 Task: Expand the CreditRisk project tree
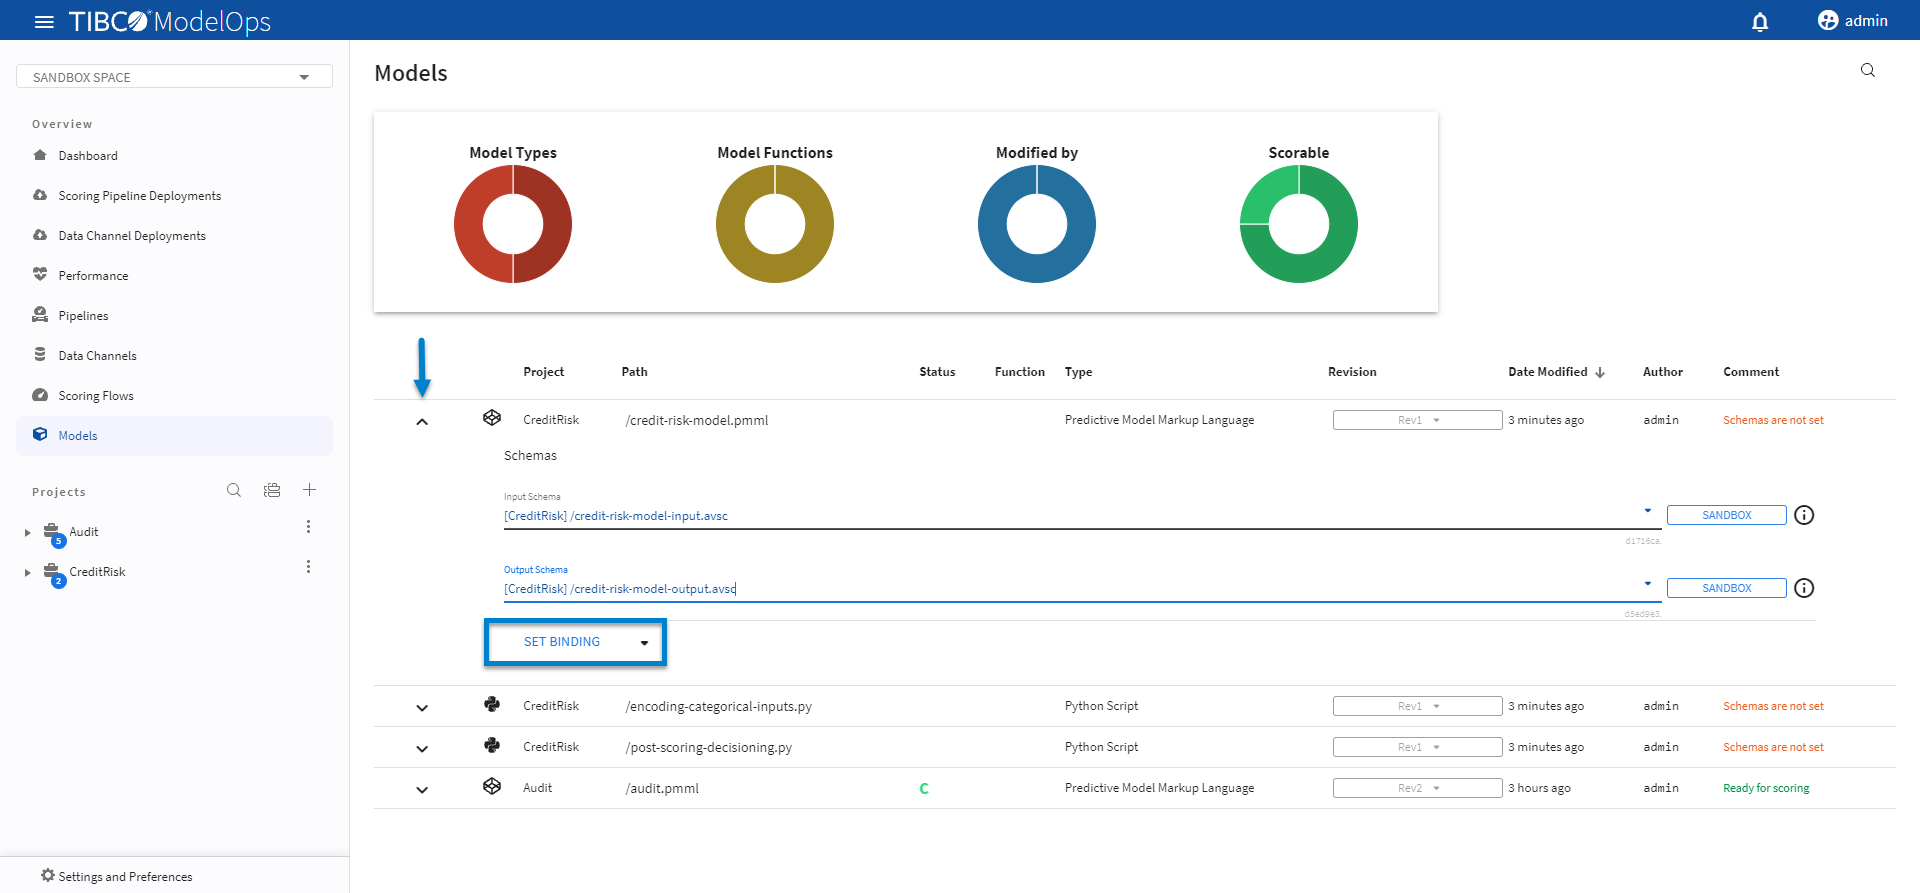click(28, 573)
